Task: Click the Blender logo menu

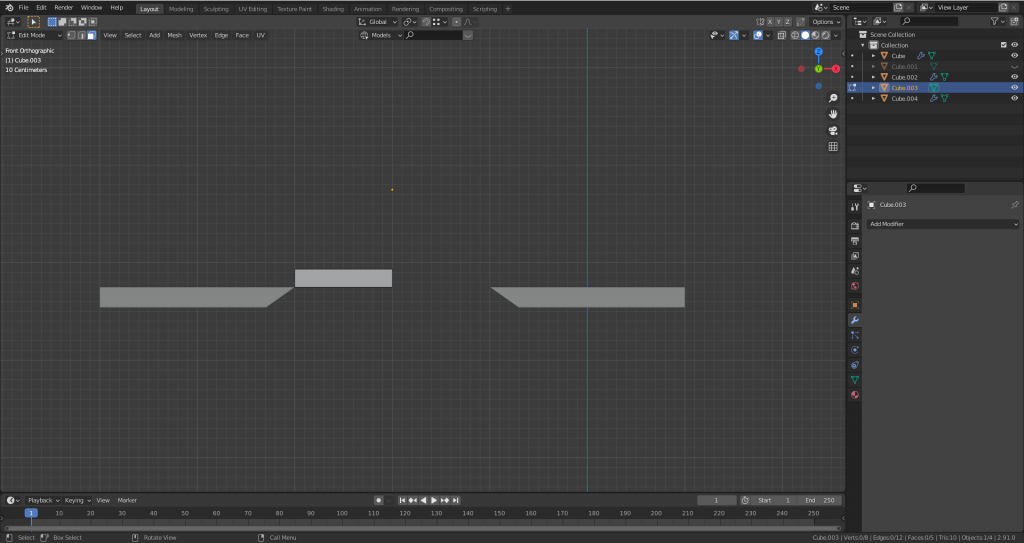Action: pyautogui.click(x=9, y=8)
